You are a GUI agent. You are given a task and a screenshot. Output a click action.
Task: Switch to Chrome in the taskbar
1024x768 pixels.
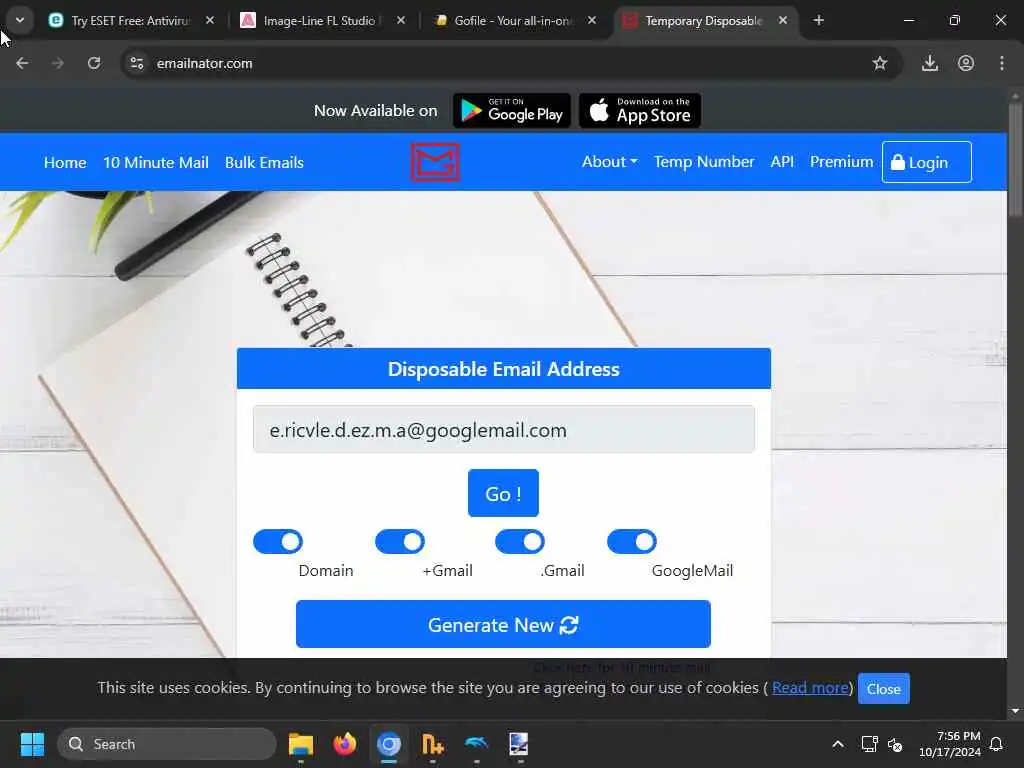[x=389, y=744]
